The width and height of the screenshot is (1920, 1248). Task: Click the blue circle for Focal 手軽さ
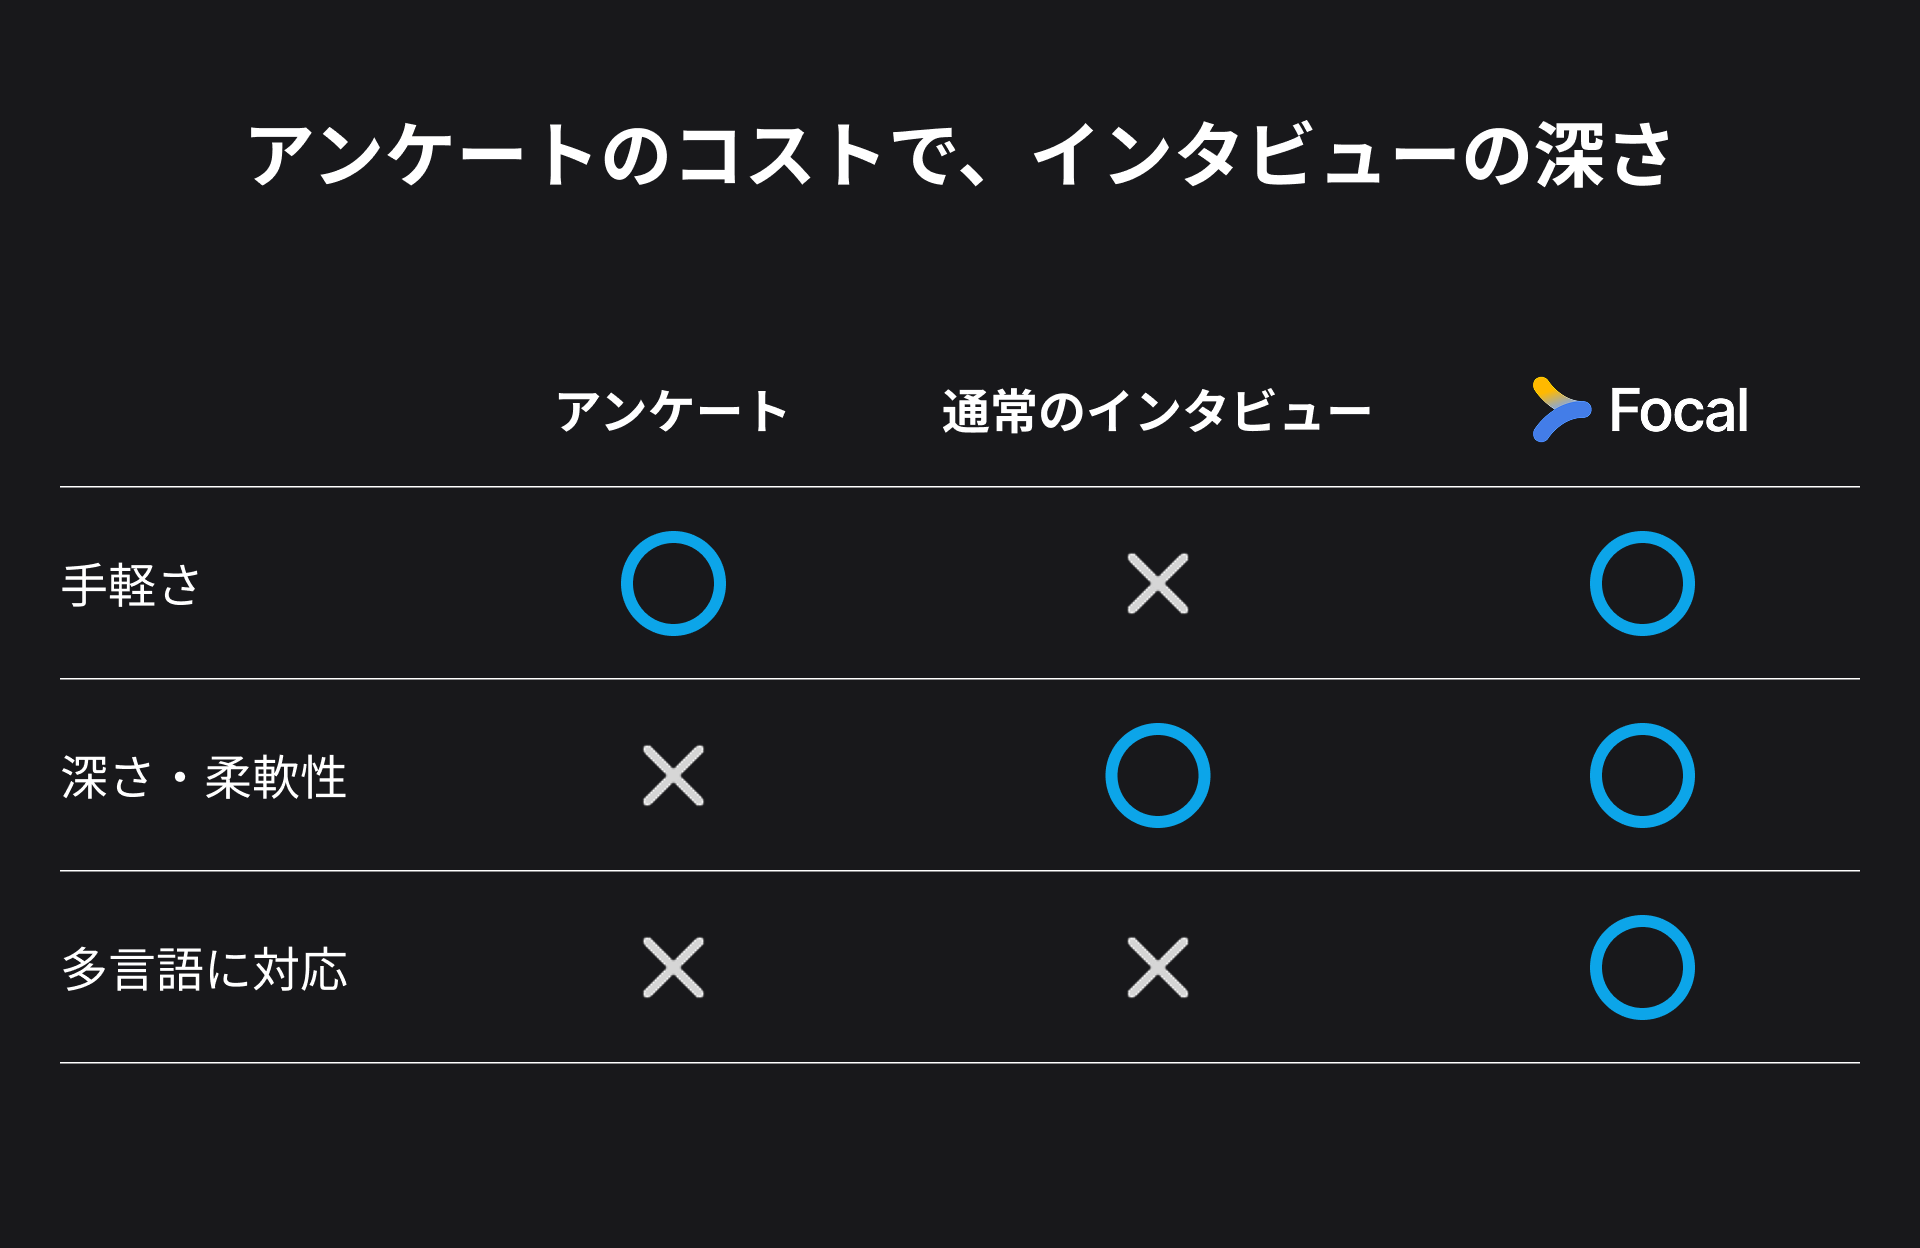(1642, 583)
